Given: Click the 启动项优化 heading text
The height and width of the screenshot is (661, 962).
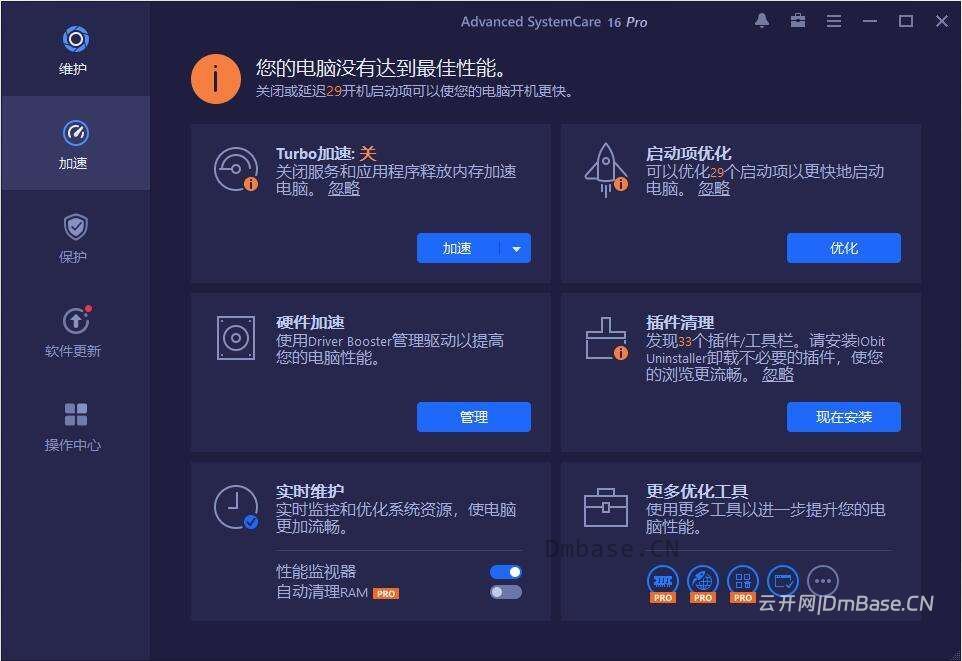Looking at the screenshot, I should pyautogui.click(x=688, y=153).
